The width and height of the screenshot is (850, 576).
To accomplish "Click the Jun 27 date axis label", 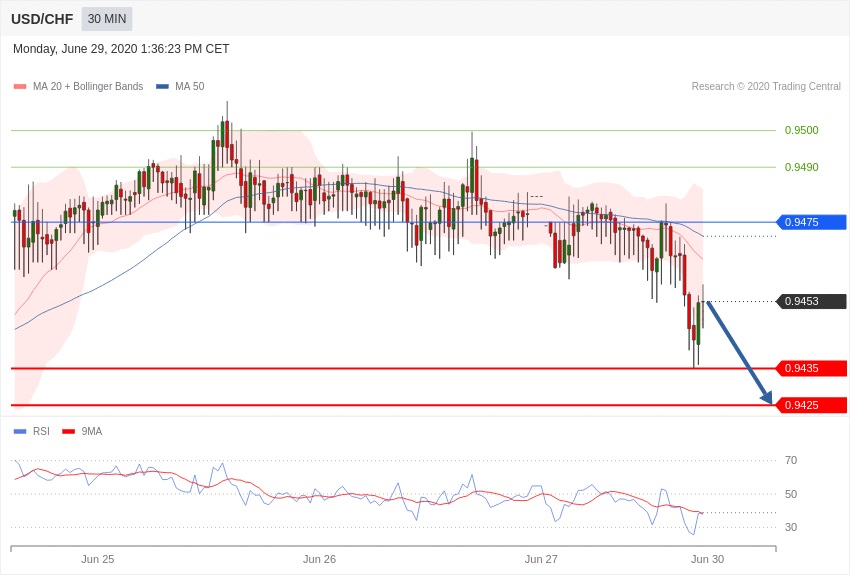I will (541, 559).
